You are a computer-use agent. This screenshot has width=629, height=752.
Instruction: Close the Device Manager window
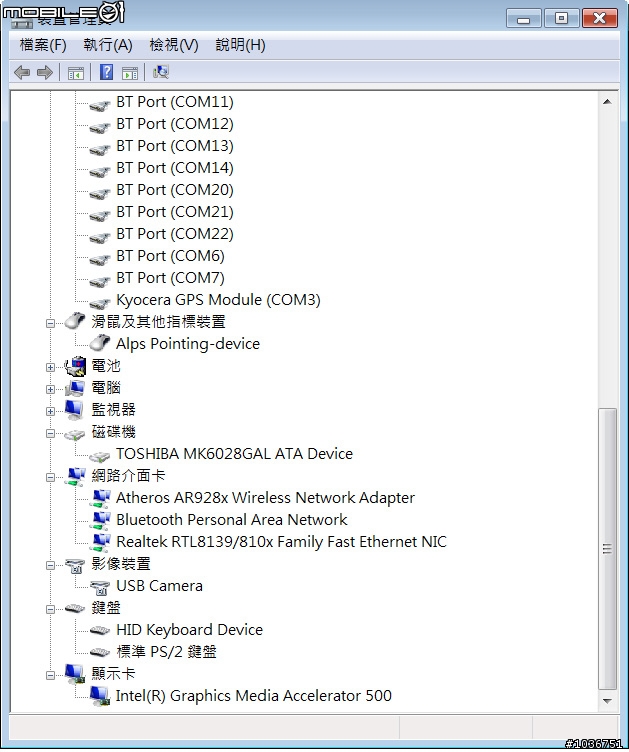599,19
